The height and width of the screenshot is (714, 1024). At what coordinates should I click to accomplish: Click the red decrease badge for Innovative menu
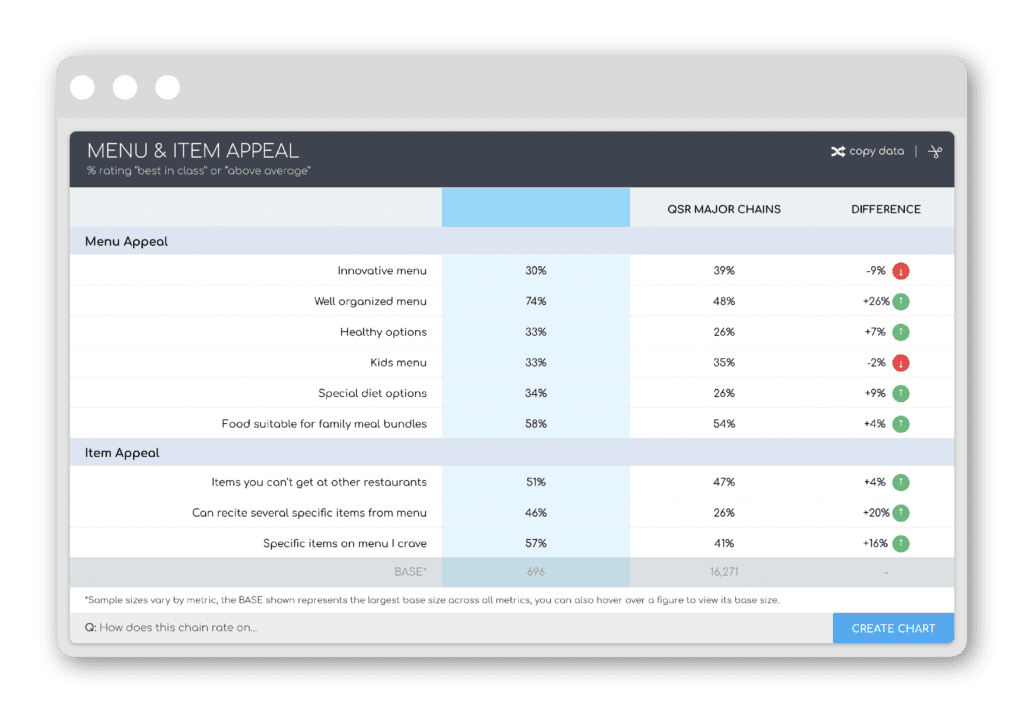point(900,270)
